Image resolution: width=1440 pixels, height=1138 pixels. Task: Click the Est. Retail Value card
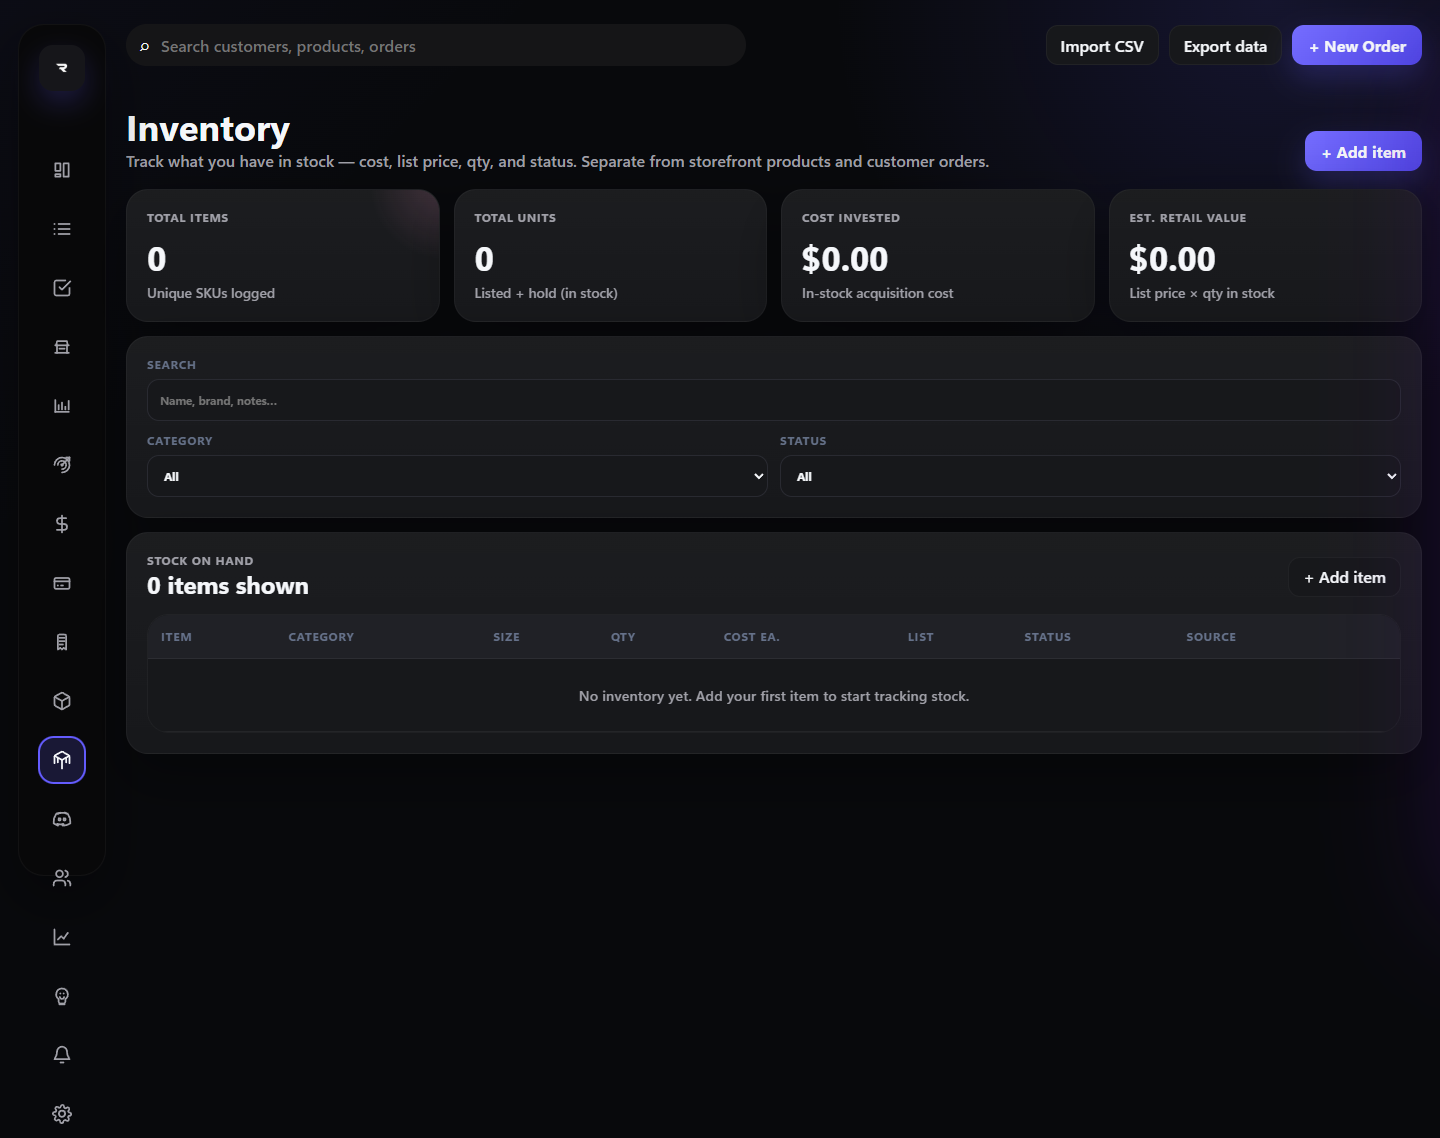pyautogui.click(x=1265, y=256)
